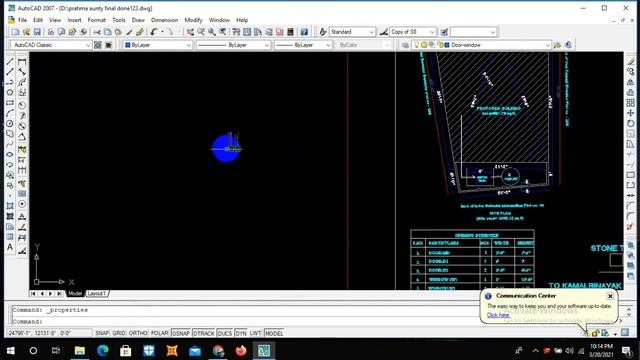Close the Communication Center balloon
This screenshot has height=360, width=640.
tap(610, 296)
